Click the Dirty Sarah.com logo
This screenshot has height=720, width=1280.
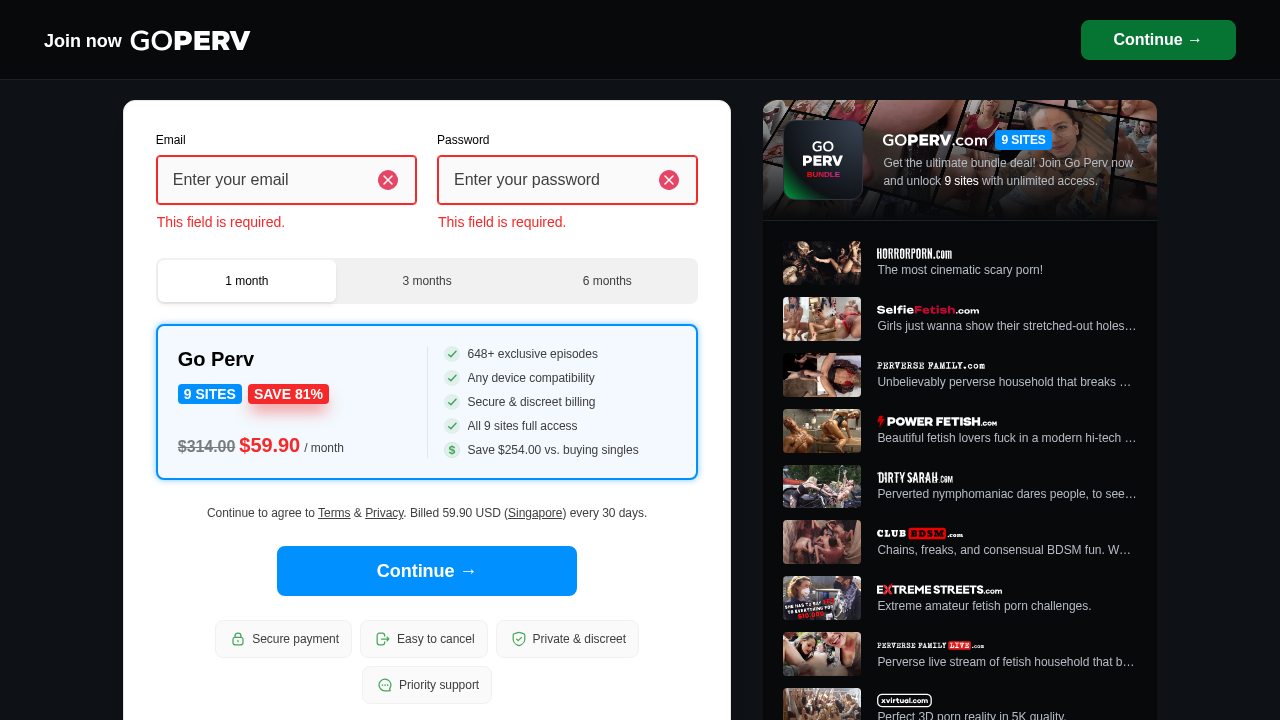pos(915,478)
